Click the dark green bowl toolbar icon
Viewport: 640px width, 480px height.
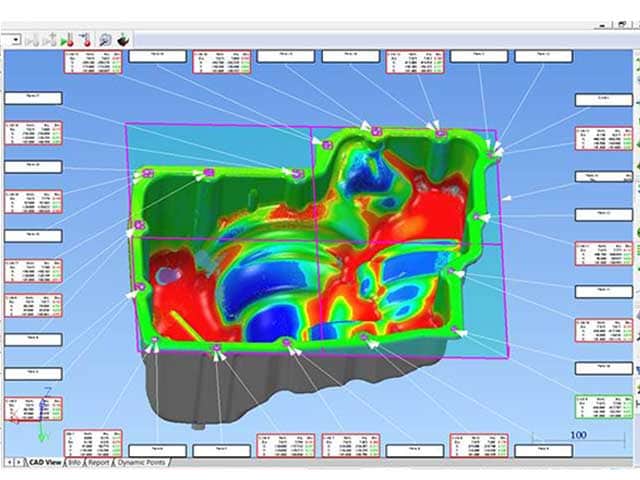click(124, 39)
